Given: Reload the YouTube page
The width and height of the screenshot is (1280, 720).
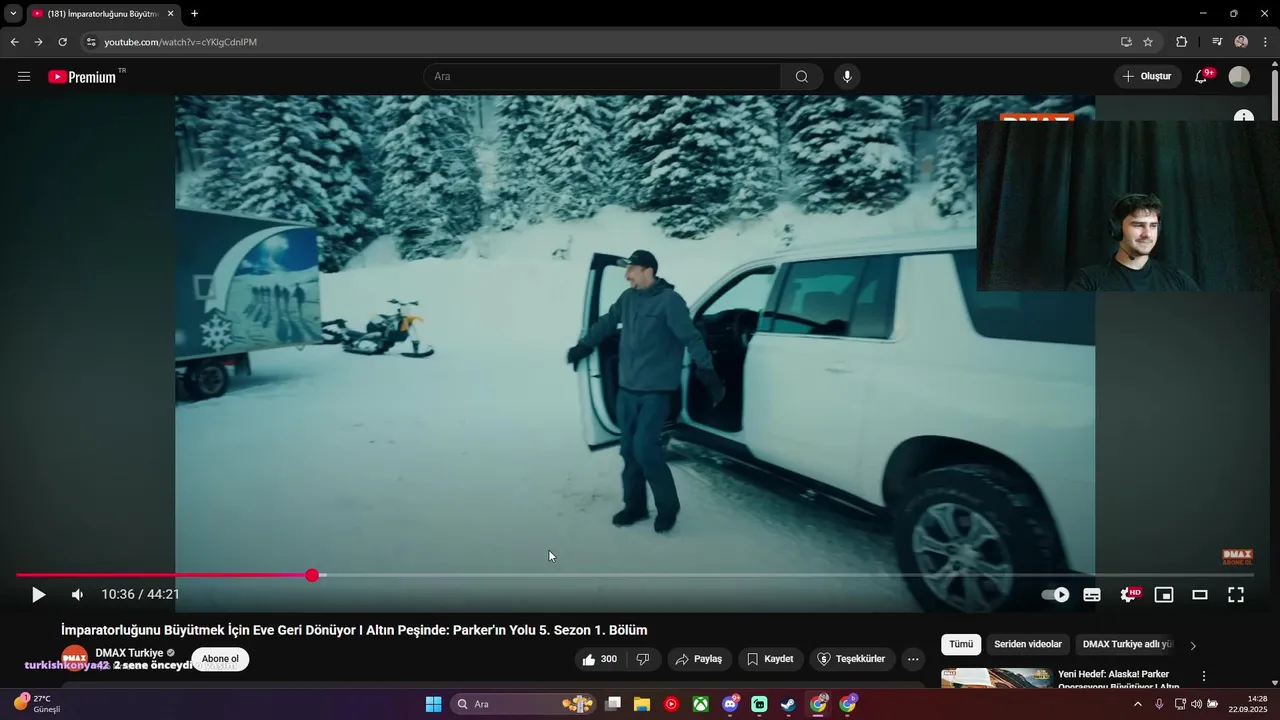Looking at the screenshot, I should (62, 42).
